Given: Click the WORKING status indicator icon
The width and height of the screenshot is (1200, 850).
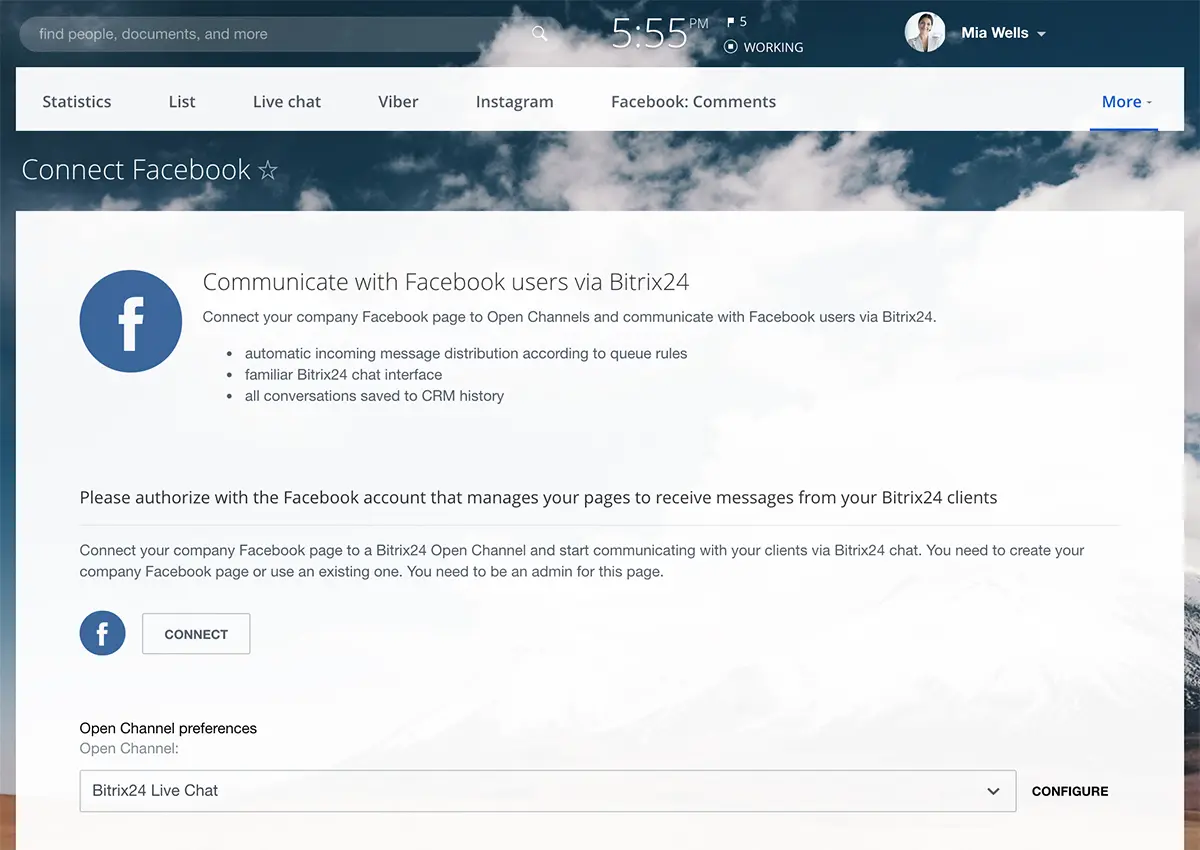Looking at the screenshot, I should click(x=731, y=47).
